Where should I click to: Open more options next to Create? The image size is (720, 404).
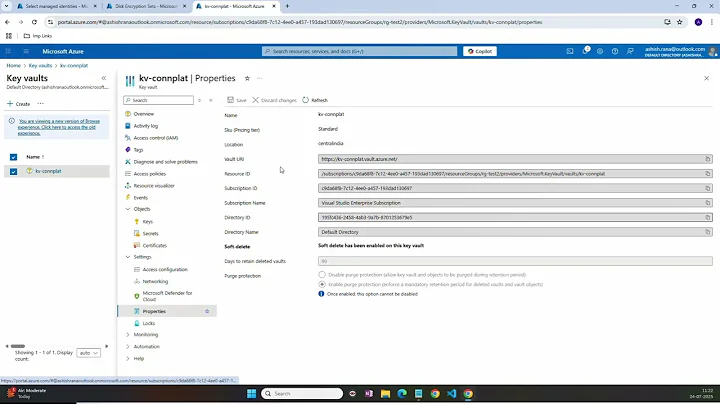[x=40, y=104]
